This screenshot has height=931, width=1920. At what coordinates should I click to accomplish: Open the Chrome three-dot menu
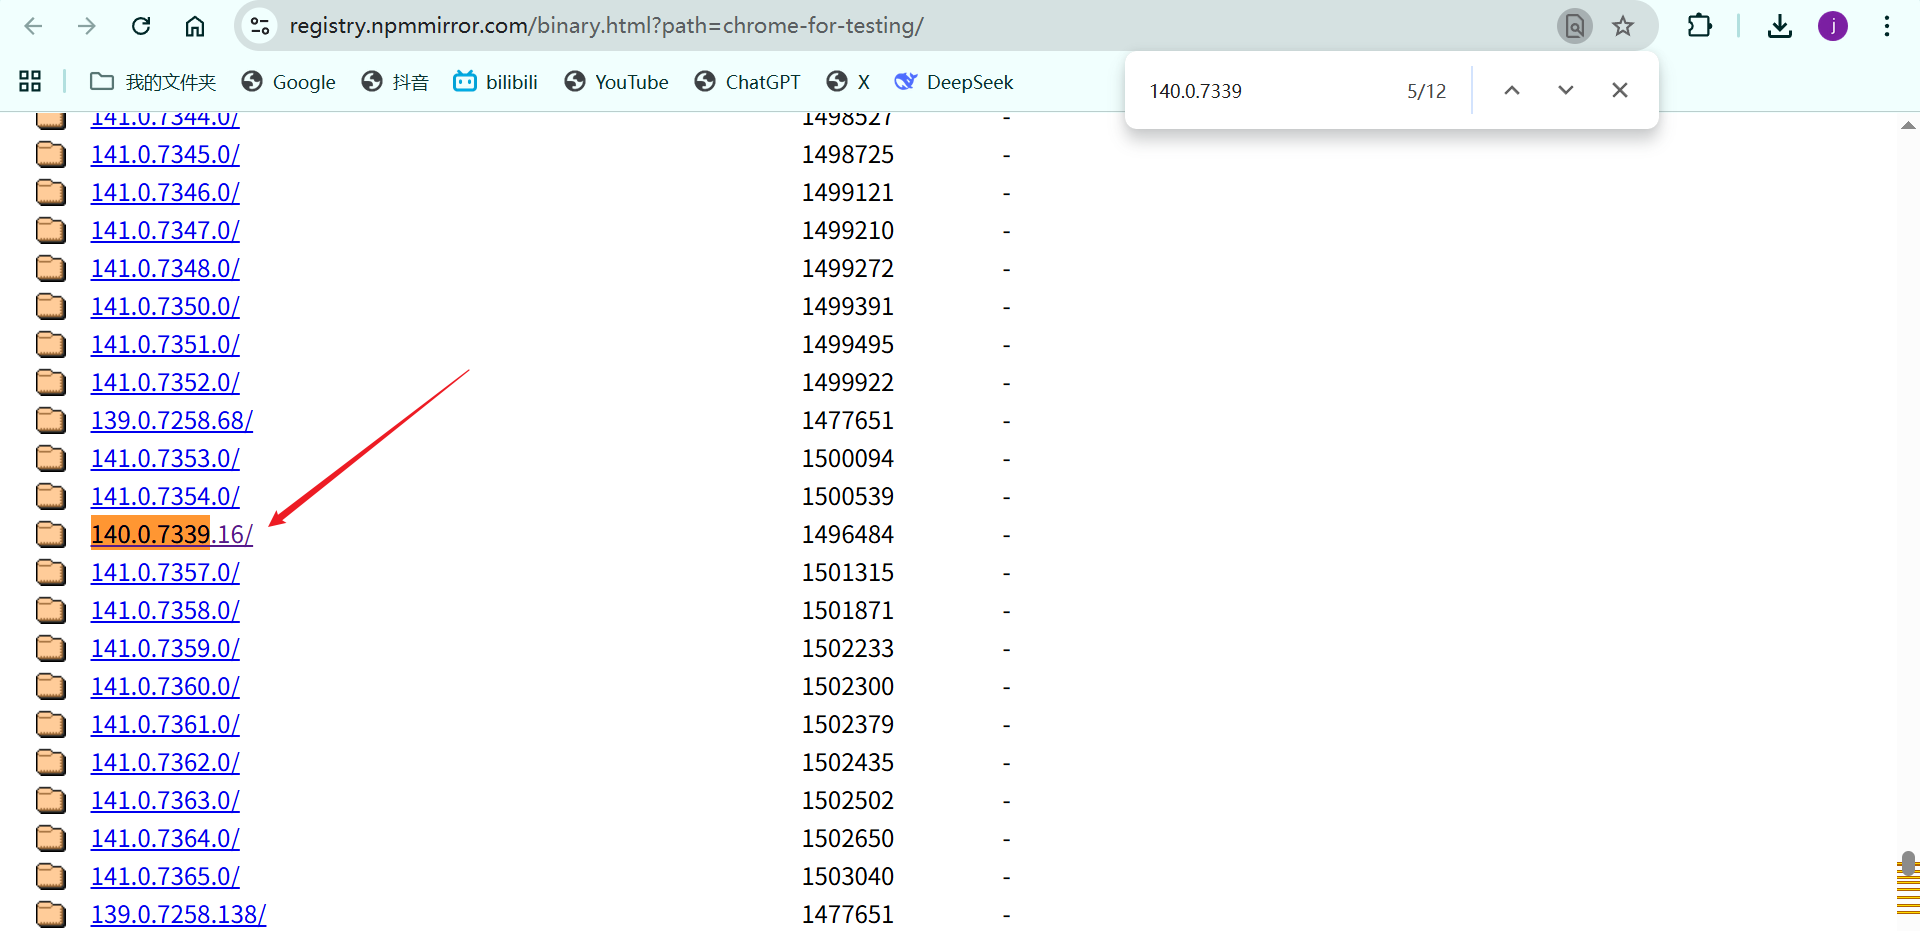tap(1887, 26)
